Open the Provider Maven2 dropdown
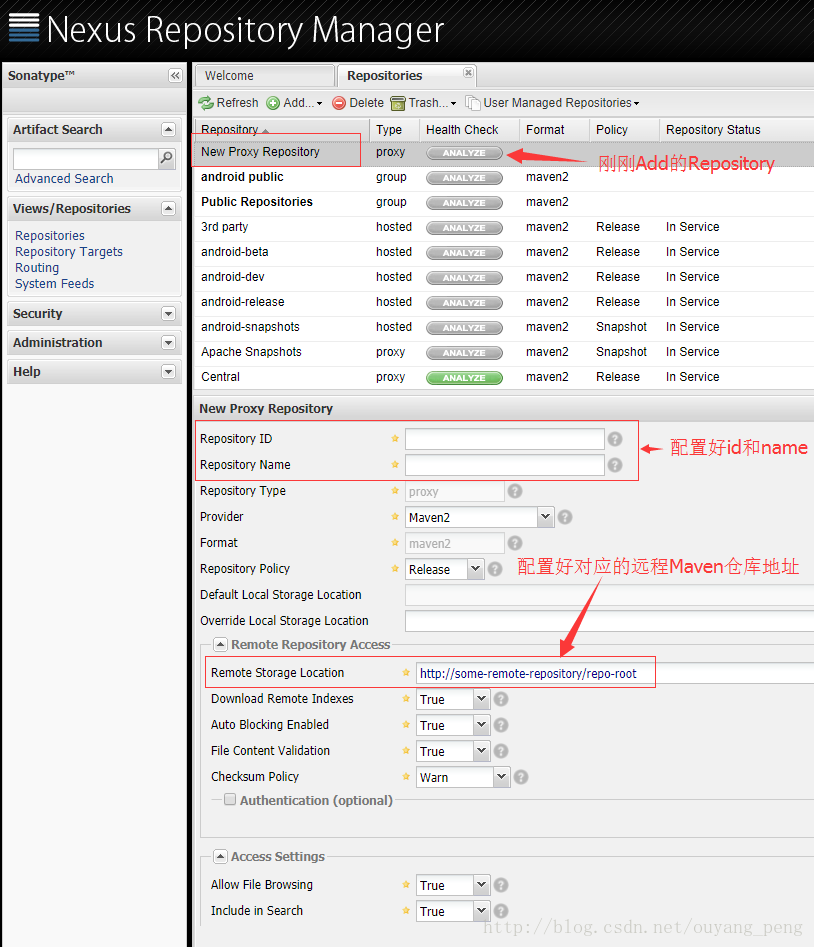Viewport: 814px width, 947px height. coord(545,517)
